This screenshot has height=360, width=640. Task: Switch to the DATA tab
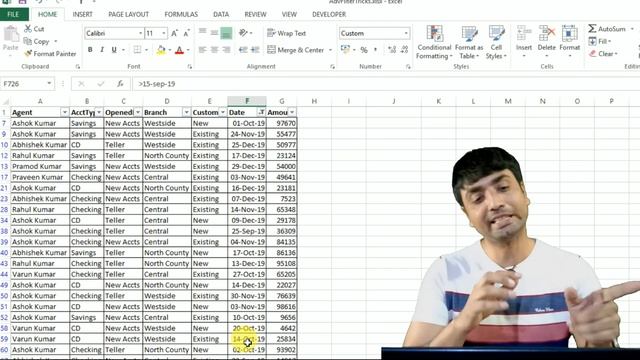221,14
